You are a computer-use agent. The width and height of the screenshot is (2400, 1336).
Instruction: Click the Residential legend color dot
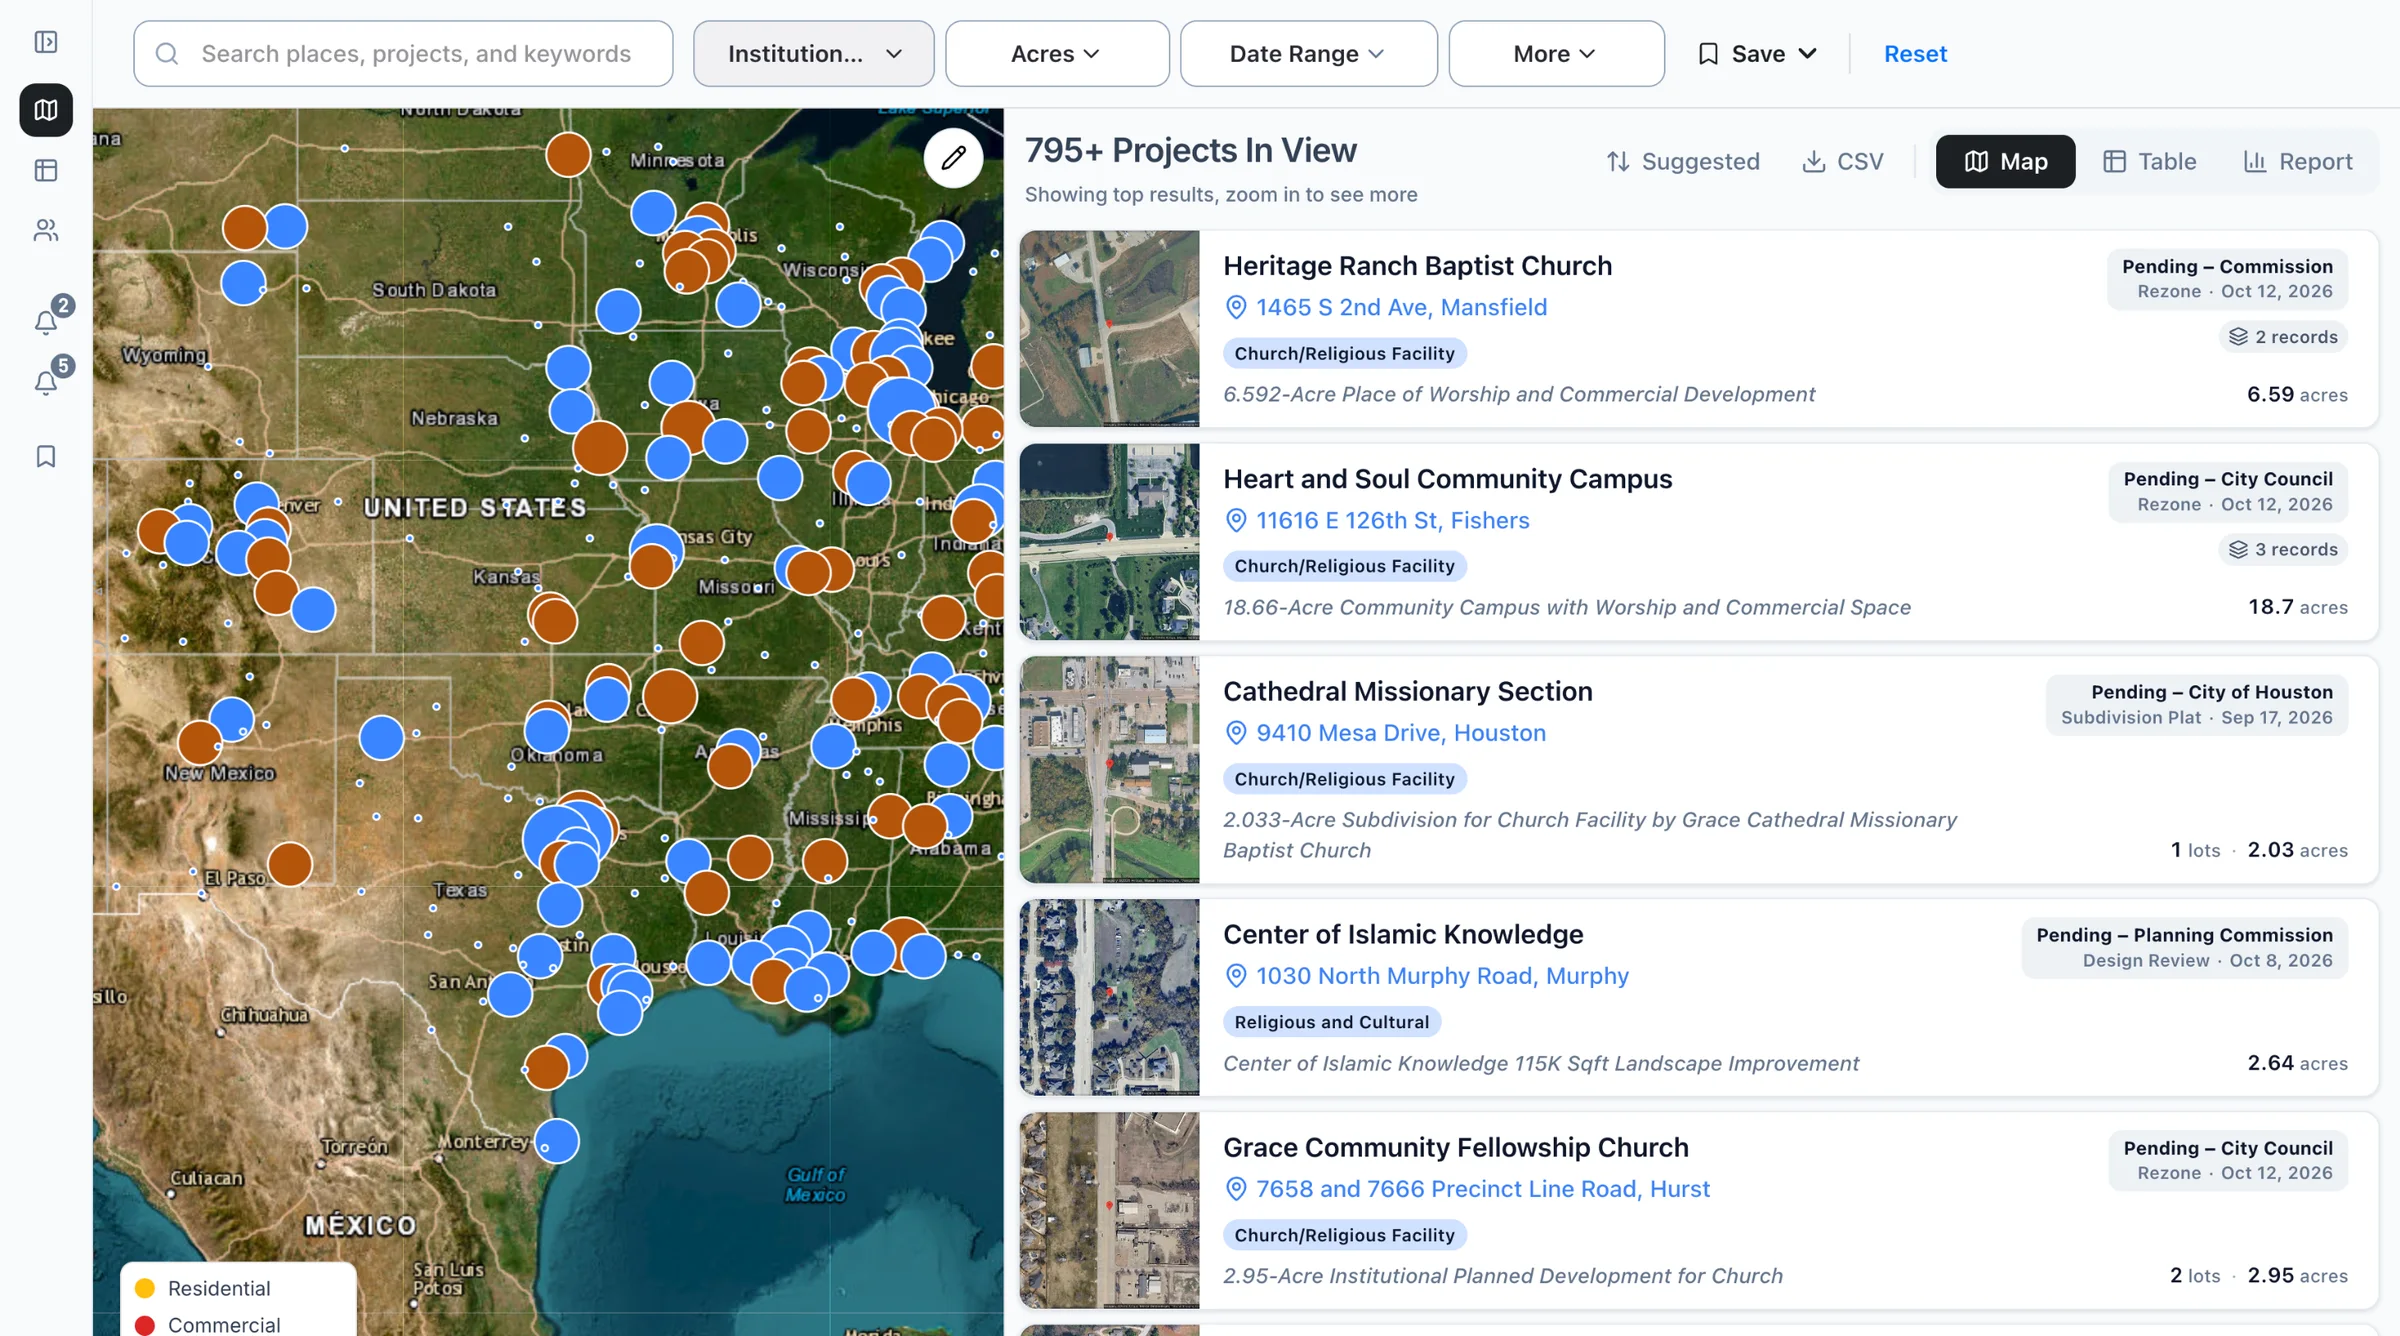[x=145, y=1288]
